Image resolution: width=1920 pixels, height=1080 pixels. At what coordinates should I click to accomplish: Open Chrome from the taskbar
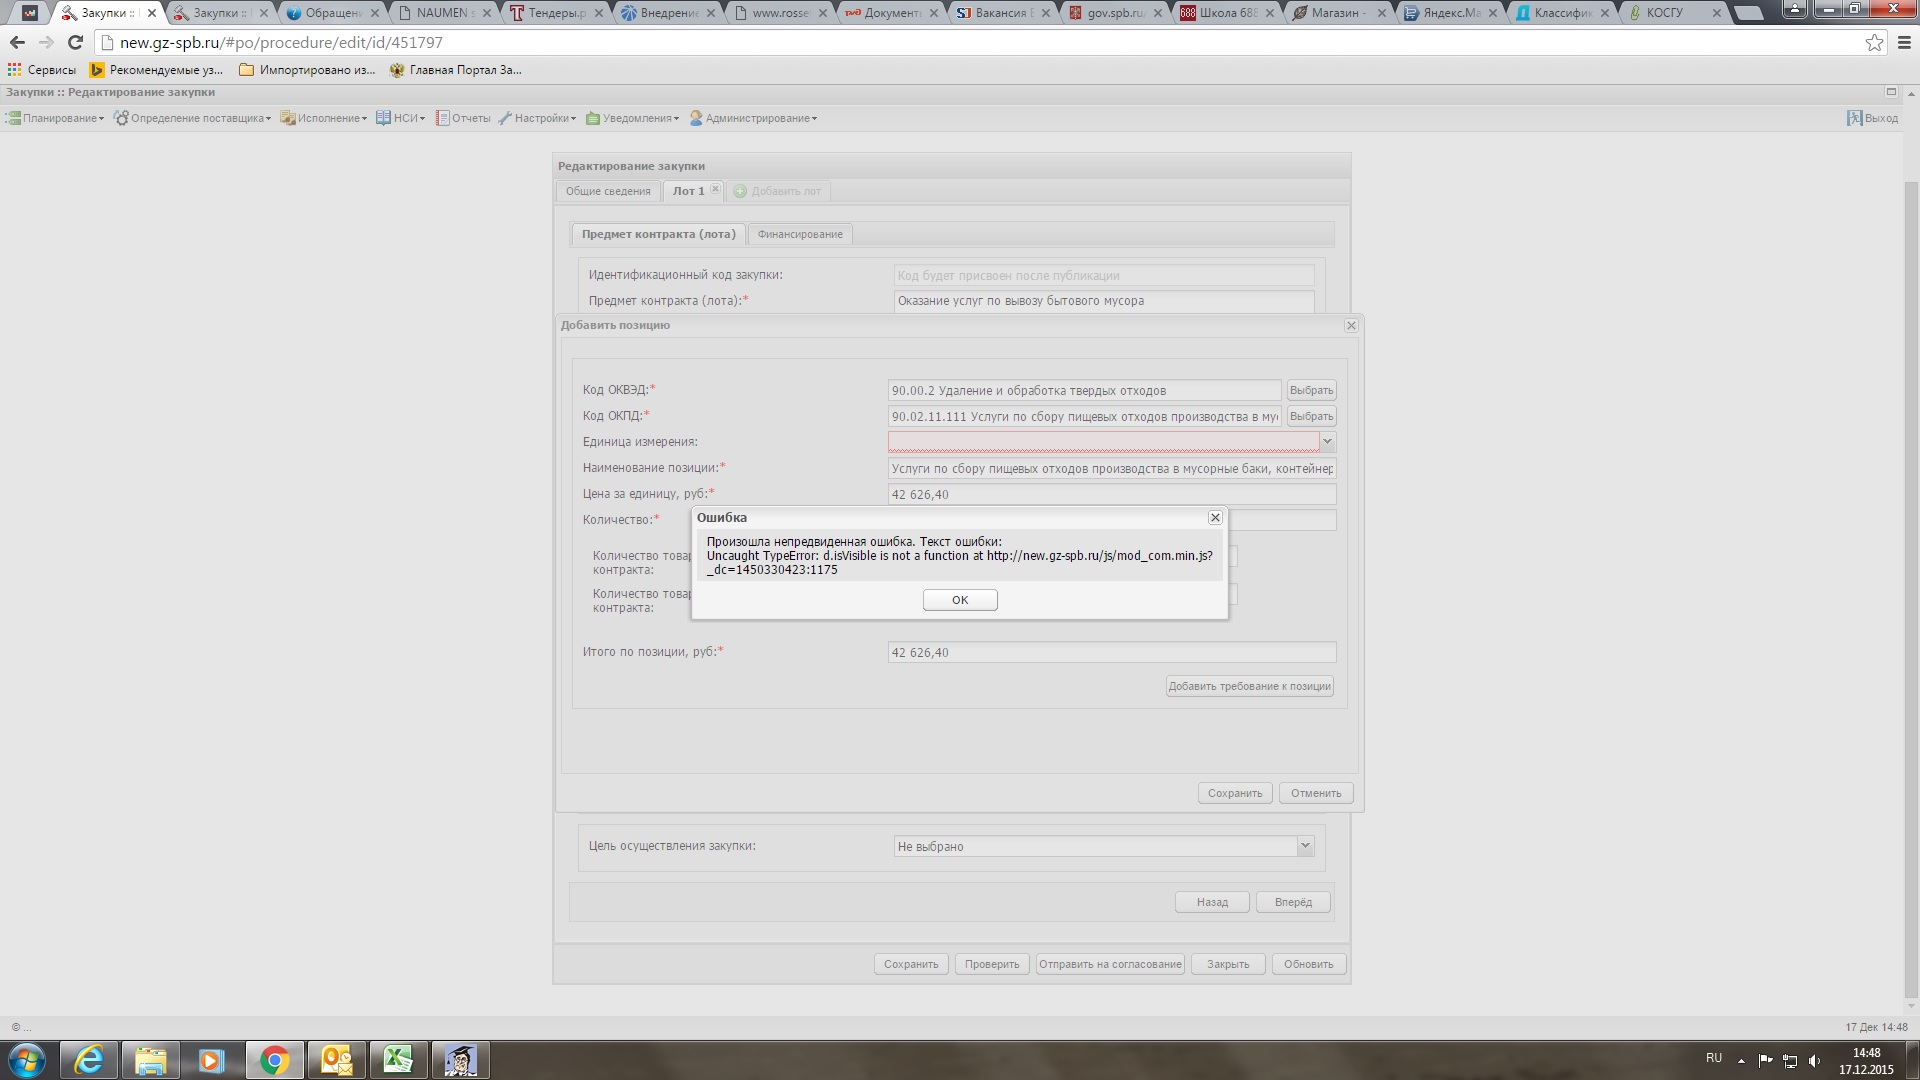274,1060
